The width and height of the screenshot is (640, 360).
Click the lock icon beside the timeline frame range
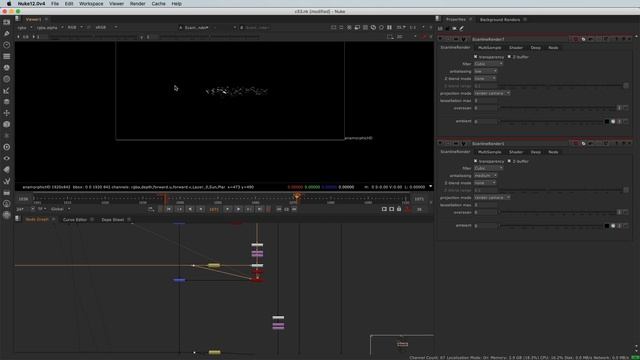coord(399,209)
